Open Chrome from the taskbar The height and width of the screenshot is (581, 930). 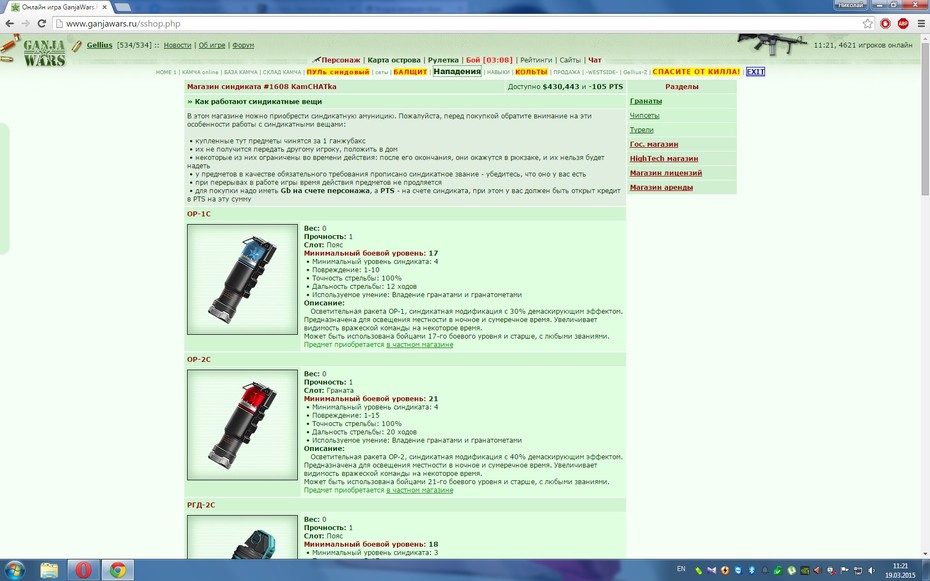click(x=118, y=570)
